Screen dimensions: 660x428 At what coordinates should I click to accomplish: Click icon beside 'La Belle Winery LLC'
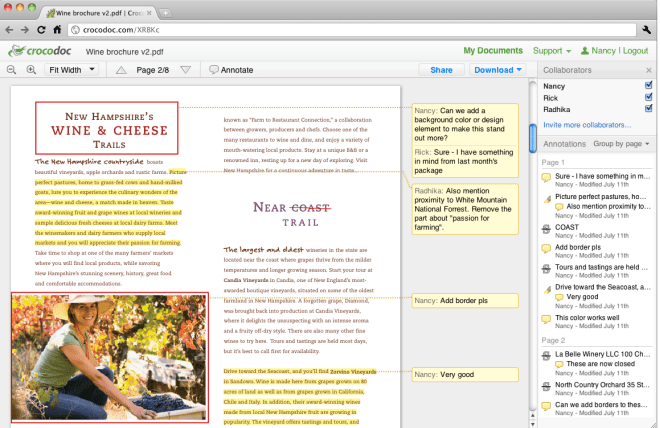click(x=546, y=356)
